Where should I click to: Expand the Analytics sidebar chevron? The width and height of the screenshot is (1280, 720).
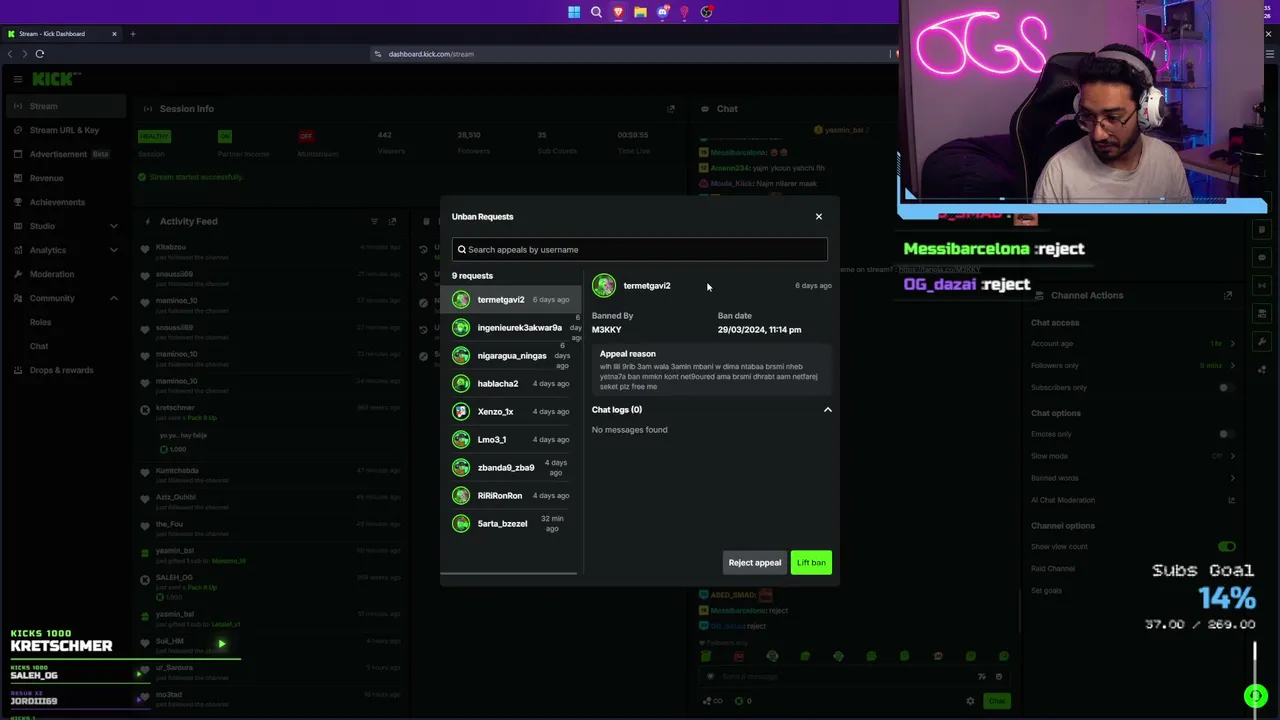pyautogui.click(x=114, y=250)
